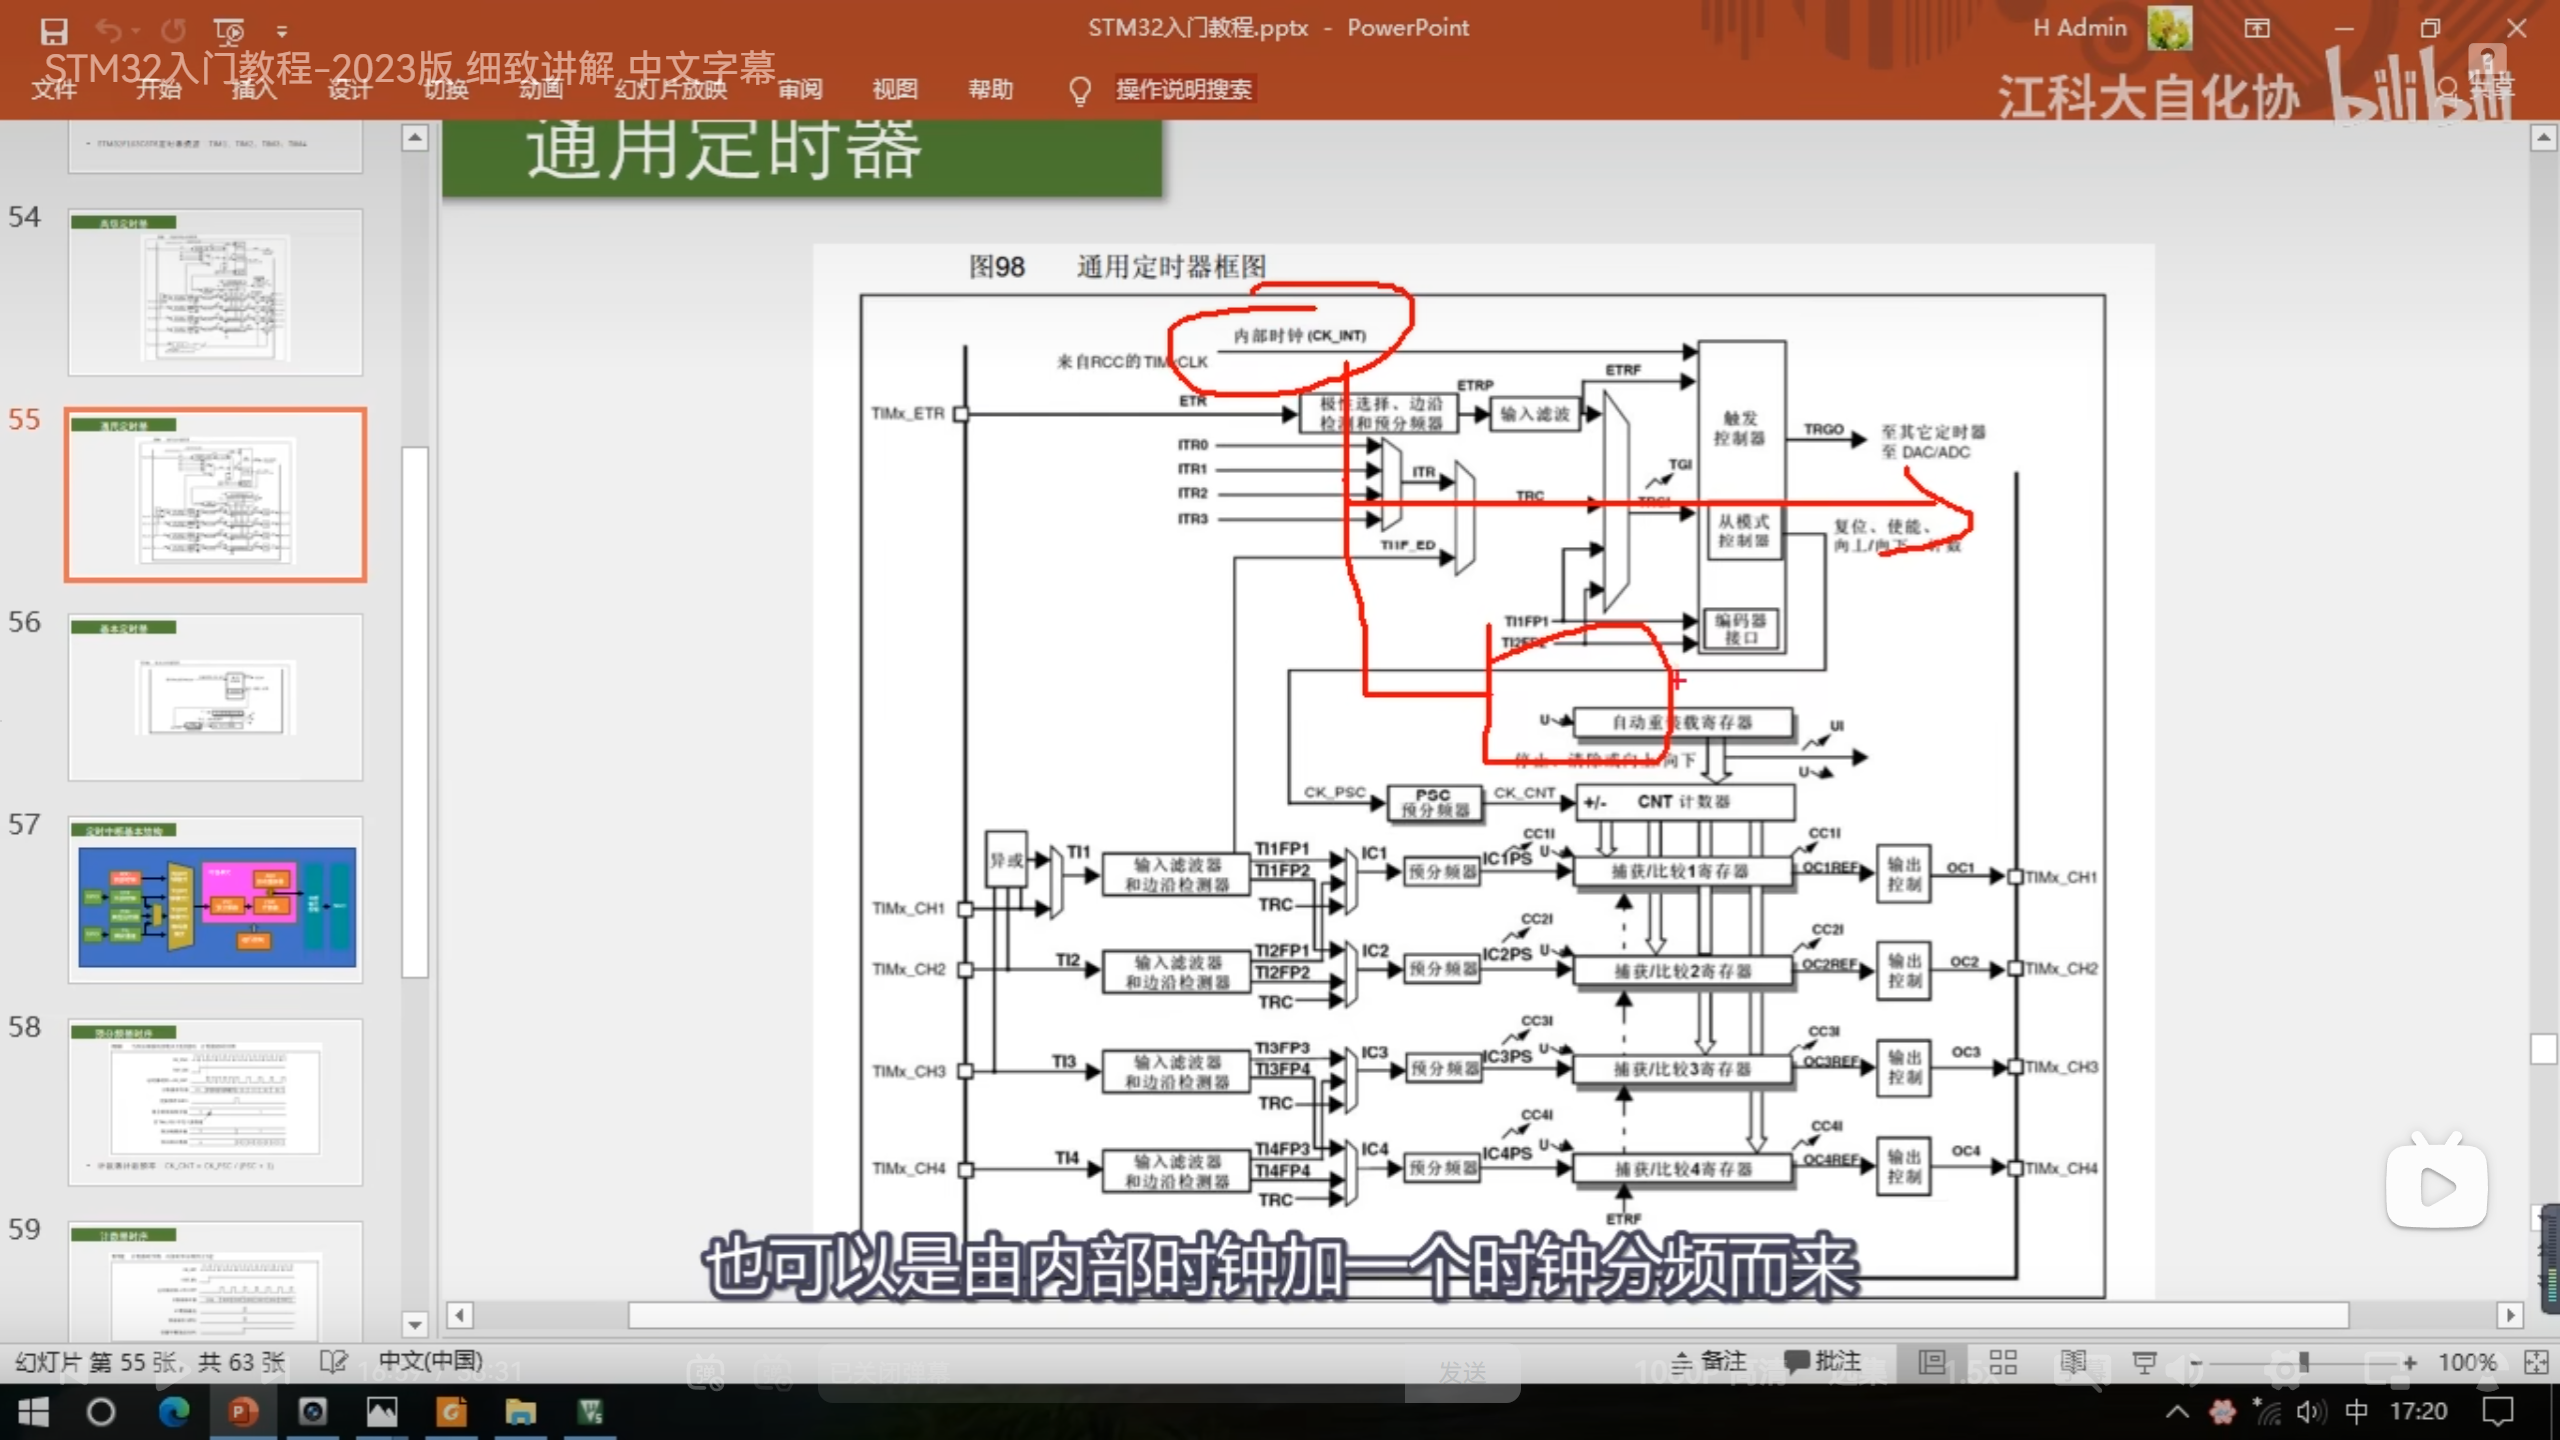This screenshot has width=2560, height=1440.
Task: Switch to Slide Sorter view icon
Action: (2002, 1362)
